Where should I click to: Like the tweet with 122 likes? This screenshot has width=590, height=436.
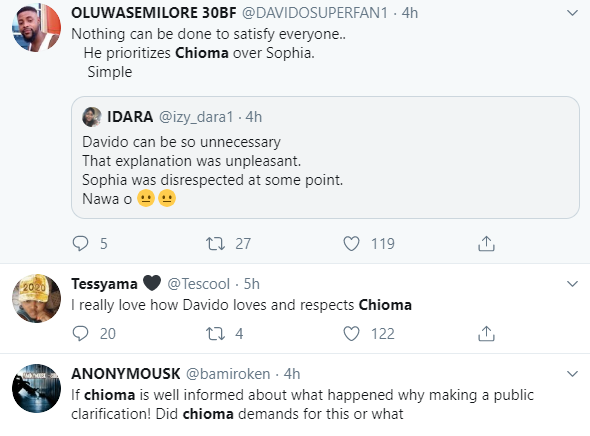(x=351, y=333)
